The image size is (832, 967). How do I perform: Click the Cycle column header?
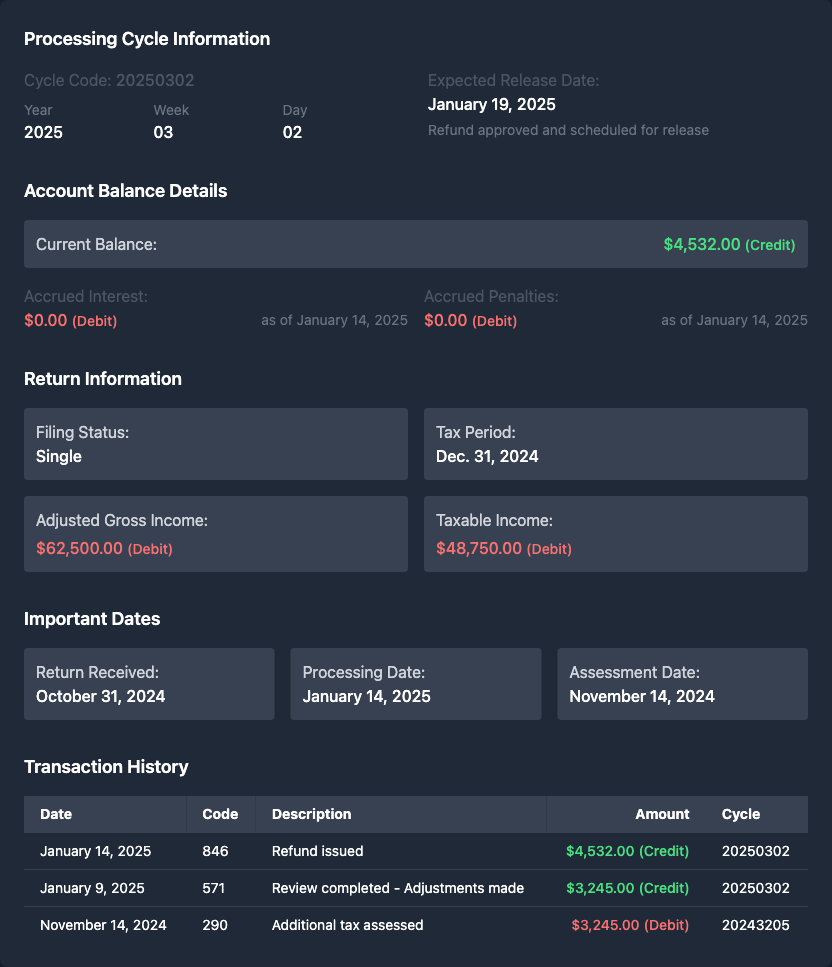[741, 814]
